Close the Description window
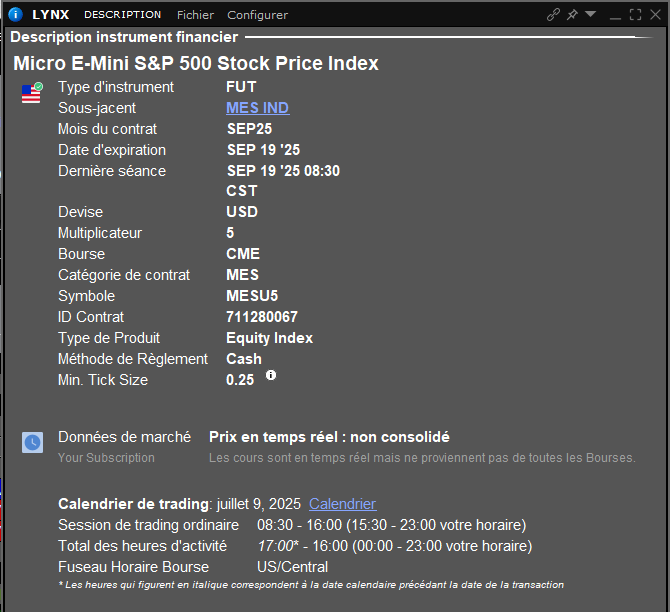Screen dimensions: 670x612 [x=655, y=15]
